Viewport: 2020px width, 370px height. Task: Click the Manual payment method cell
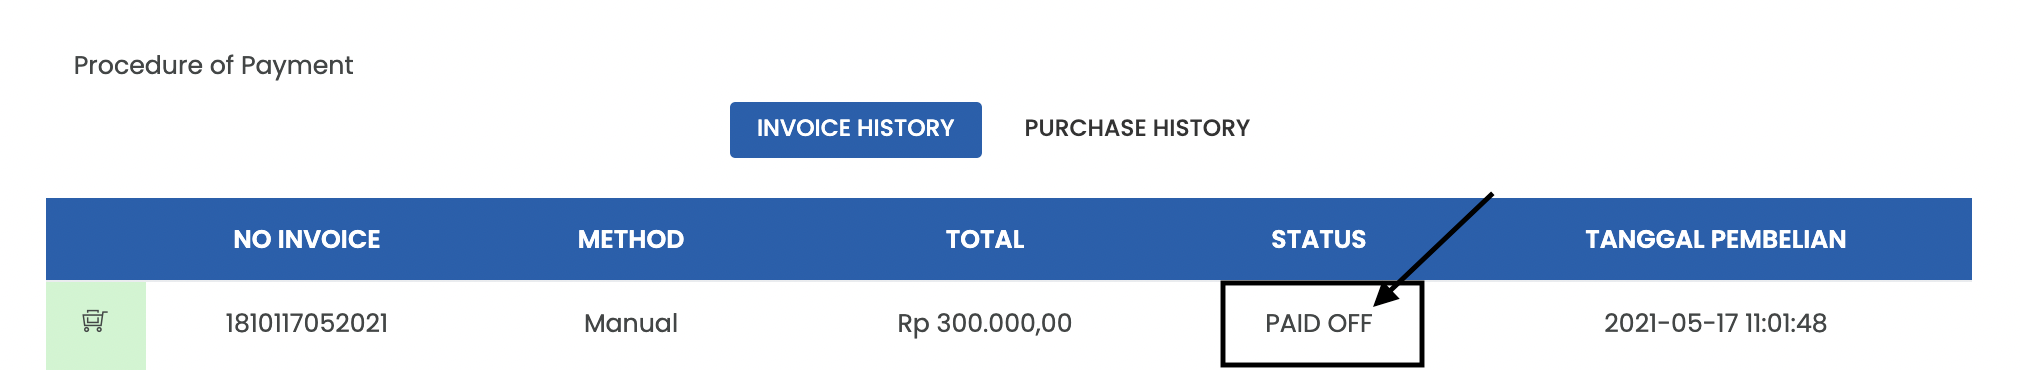click(x=631, y=324)
